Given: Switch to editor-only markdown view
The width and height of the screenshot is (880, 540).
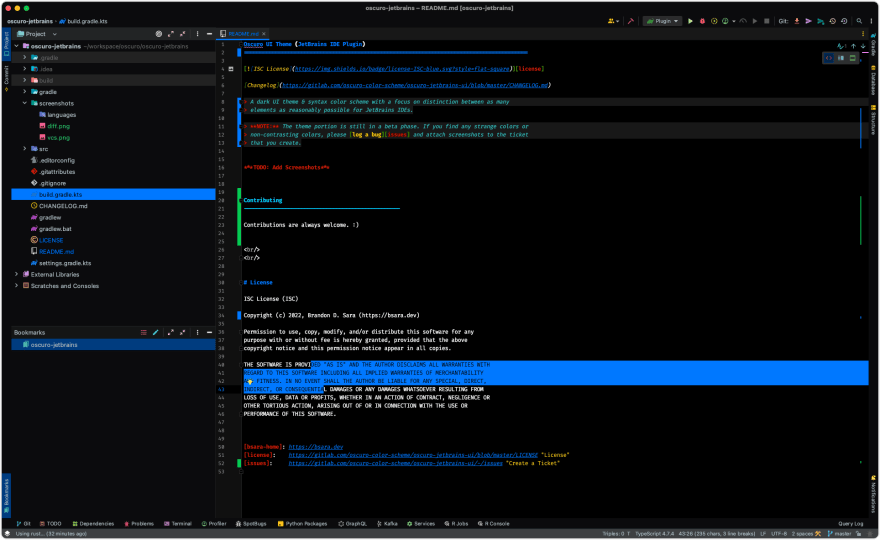Looking at the screenshot, I should click(x=829, y=58).
